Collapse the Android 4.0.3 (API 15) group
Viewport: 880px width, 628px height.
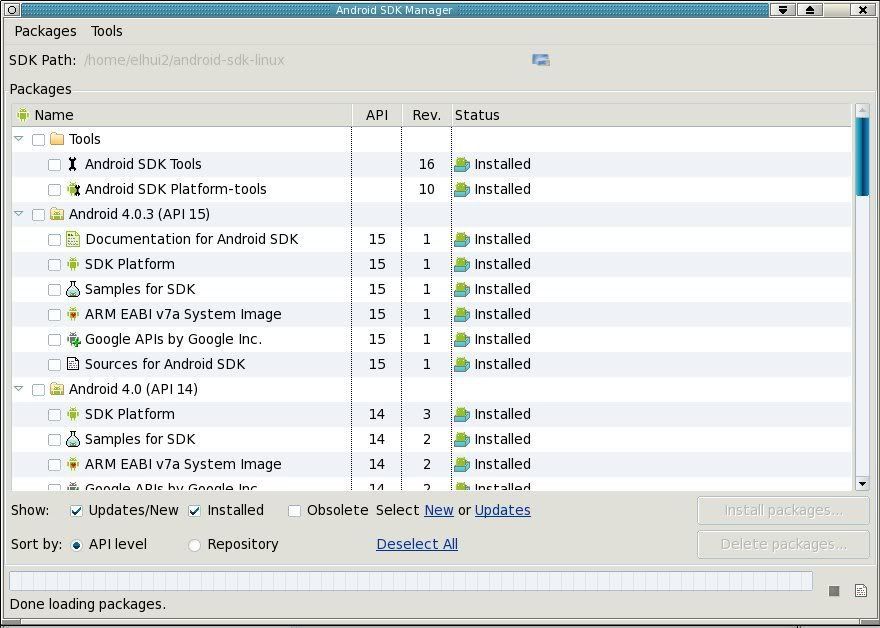pos(19,213)
